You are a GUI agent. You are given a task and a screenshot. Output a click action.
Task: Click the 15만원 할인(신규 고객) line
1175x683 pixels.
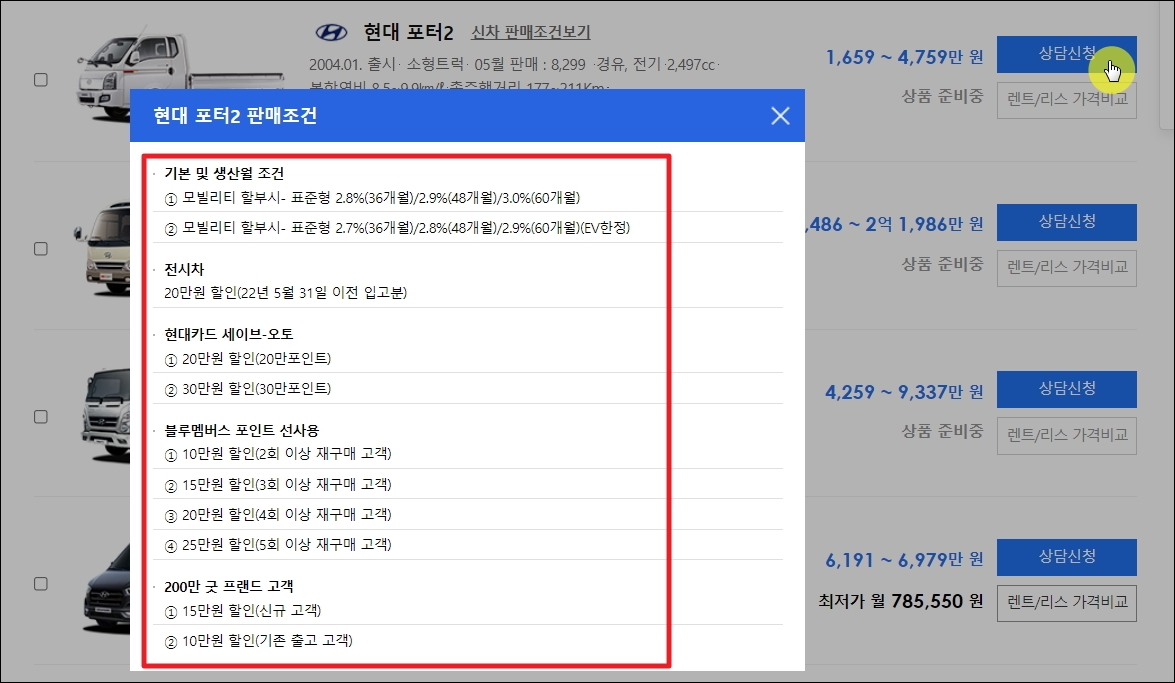pos(243,611)
